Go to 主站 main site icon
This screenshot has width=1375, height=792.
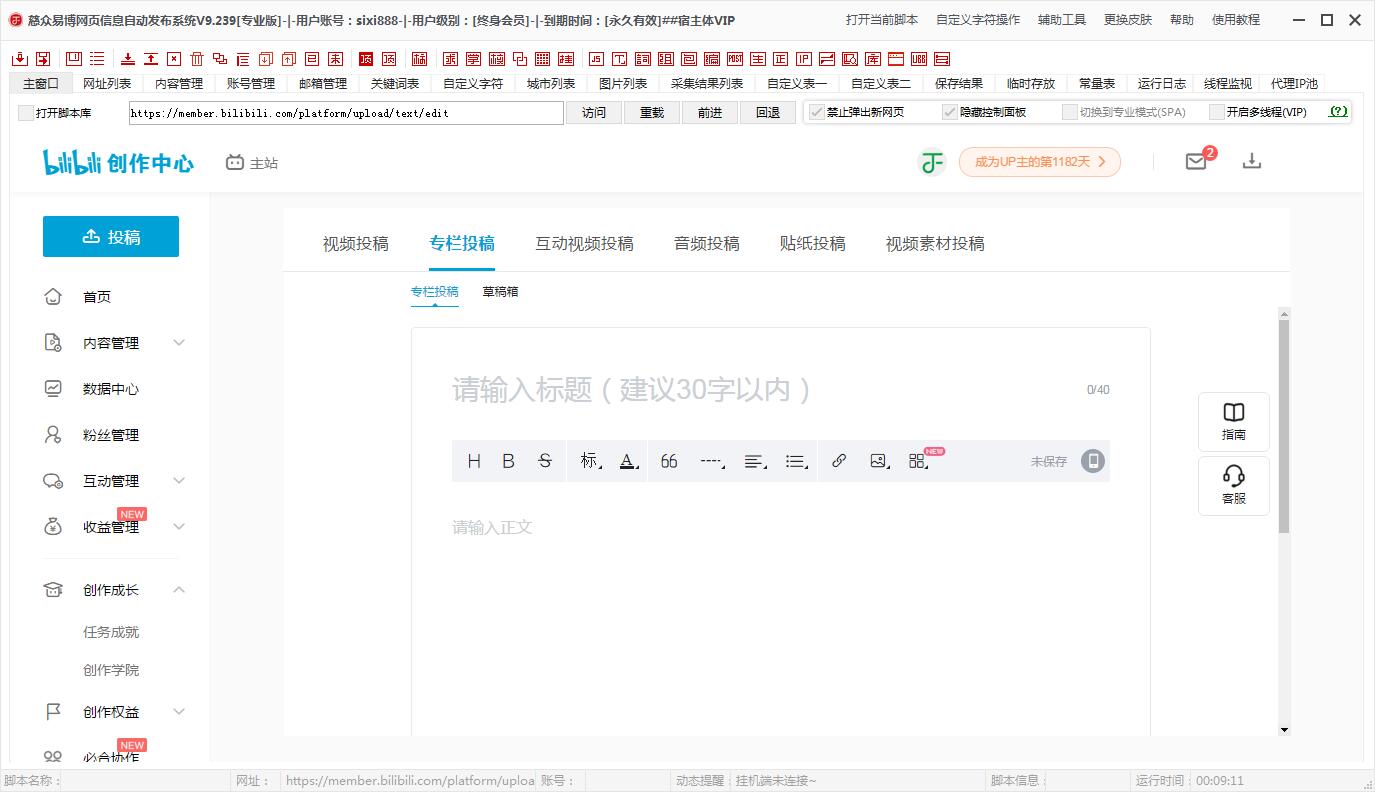(252, 162)
